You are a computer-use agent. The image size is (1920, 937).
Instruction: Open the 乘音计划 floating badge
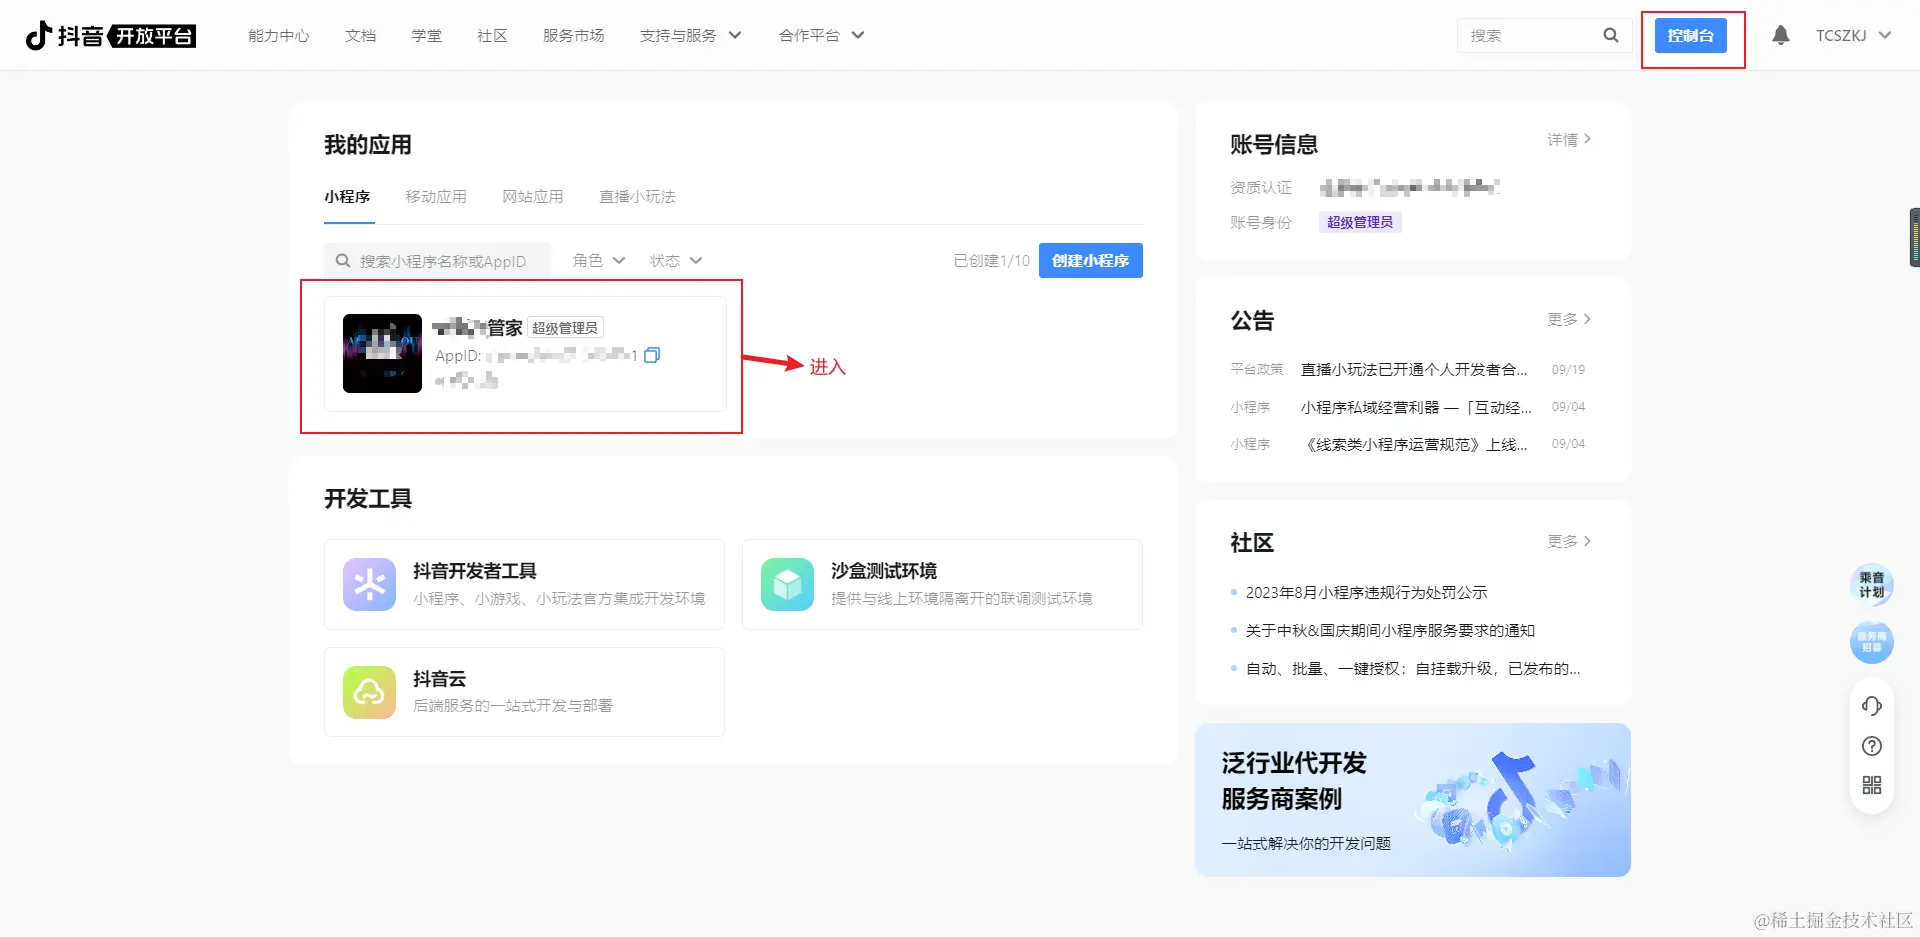1871,585
